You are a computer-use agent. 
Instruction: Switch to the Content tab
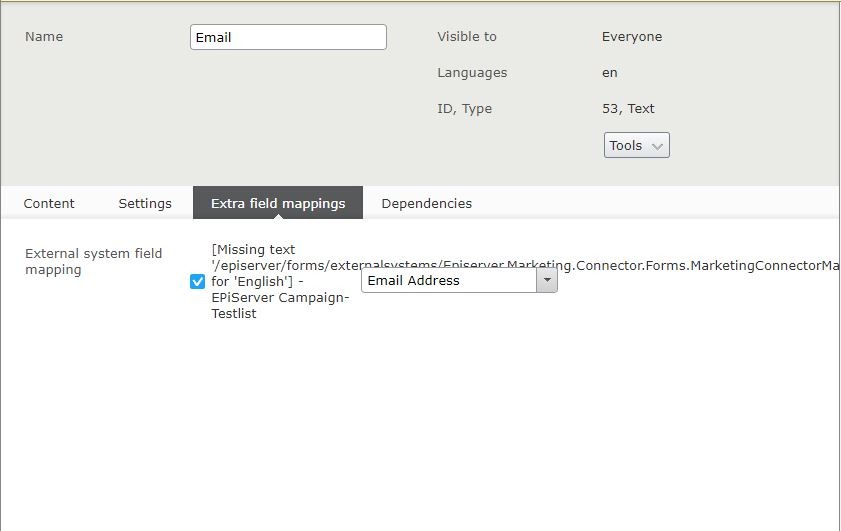tap(49, 203)
